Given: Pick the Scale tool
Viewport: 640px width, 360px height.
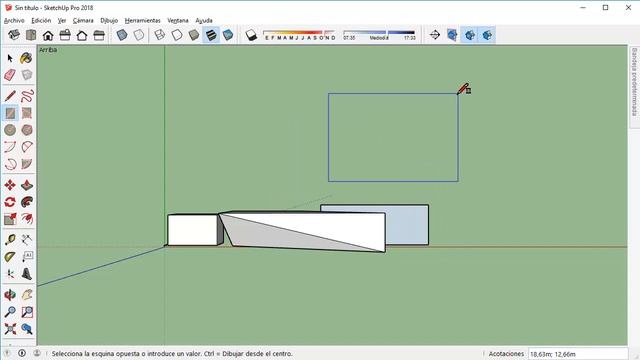Looking at the screenshot, I should (10, 219).
